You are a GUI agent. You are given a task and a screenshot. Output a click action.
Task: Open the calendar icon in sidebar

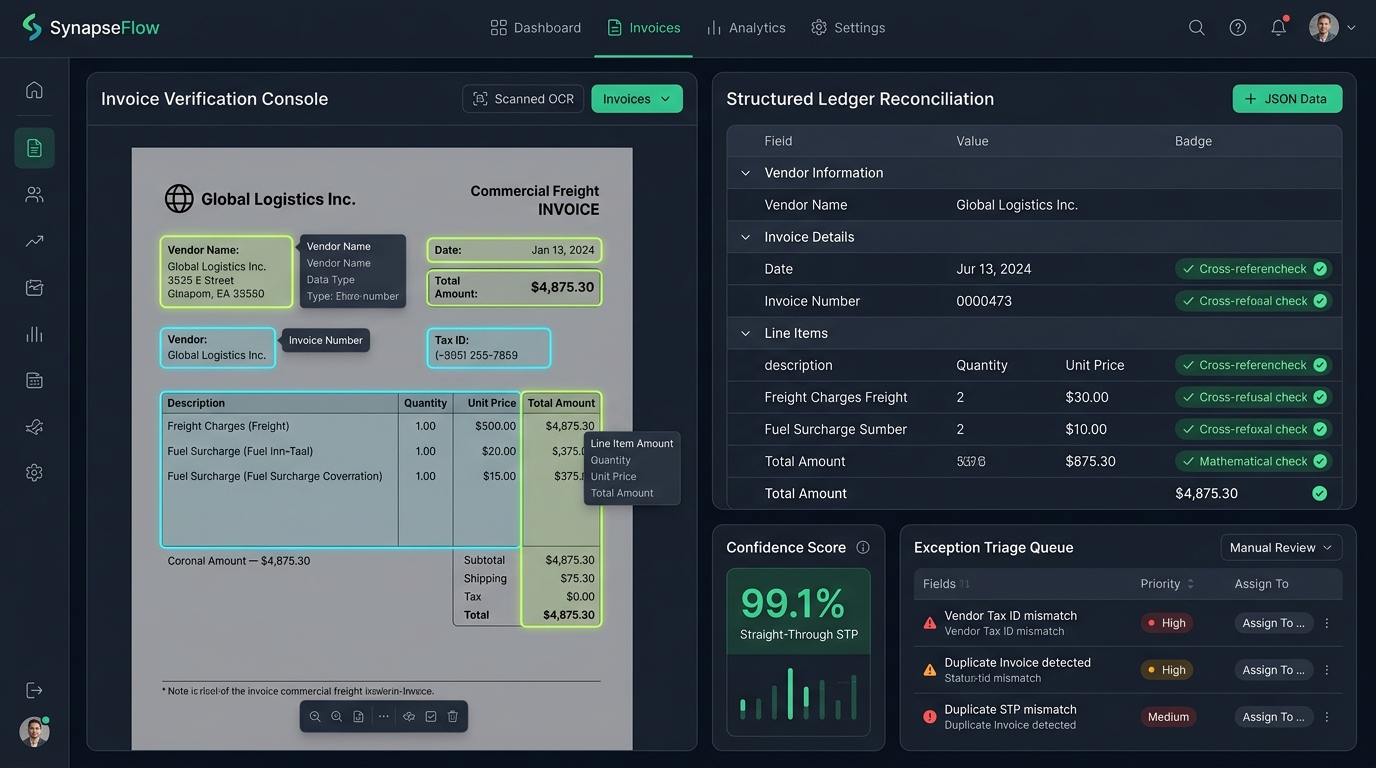click(x=34, y=380)
